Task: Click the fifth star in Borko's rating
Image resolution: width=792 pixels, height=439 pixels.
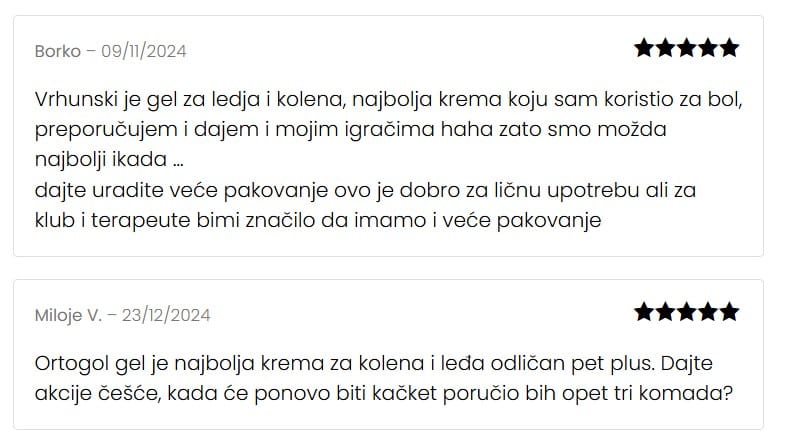Action: pyautogui.click(x=729, y=48)
